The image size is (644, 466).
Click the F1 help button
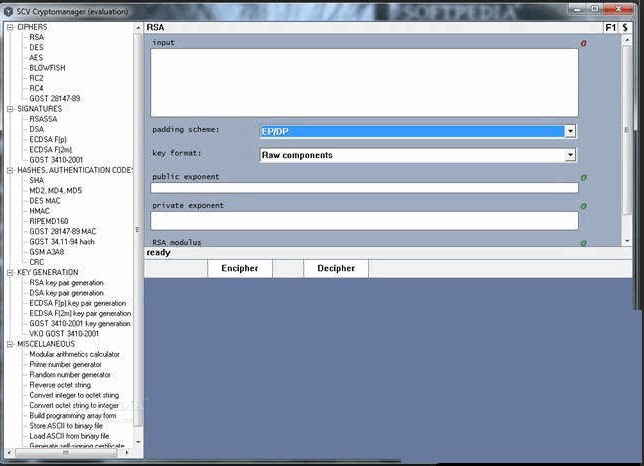point(610,28)
